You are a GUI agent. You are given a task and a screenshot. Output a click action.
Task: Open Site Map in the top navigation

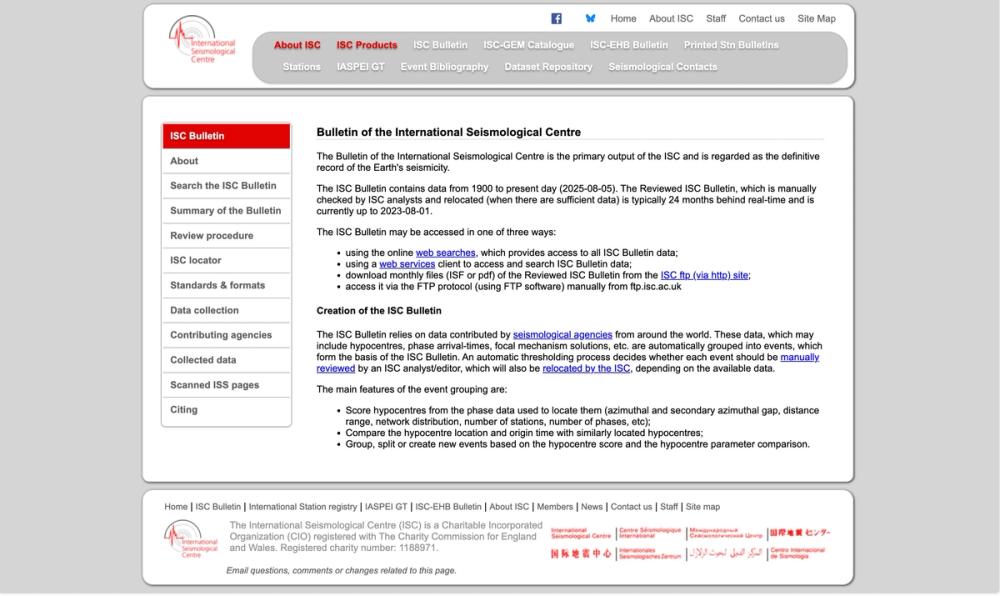(816, 18)
